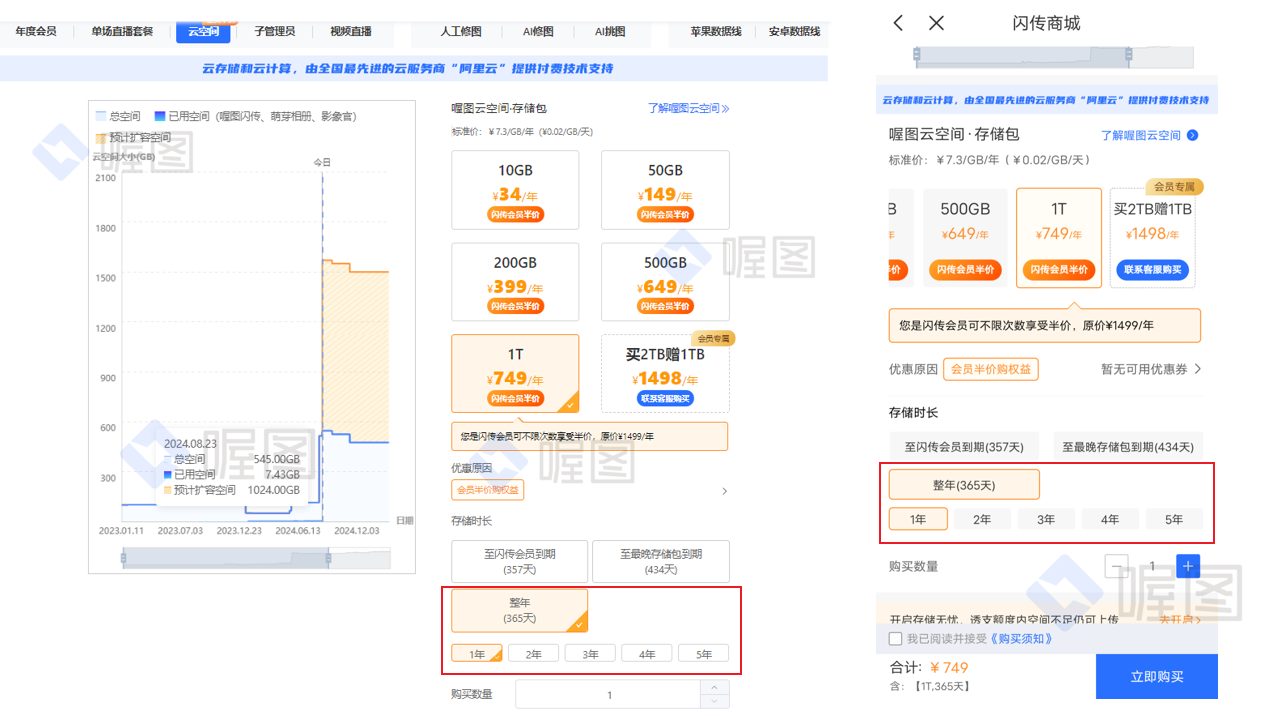Select the 云空间 tab

(x=203, y=32)
